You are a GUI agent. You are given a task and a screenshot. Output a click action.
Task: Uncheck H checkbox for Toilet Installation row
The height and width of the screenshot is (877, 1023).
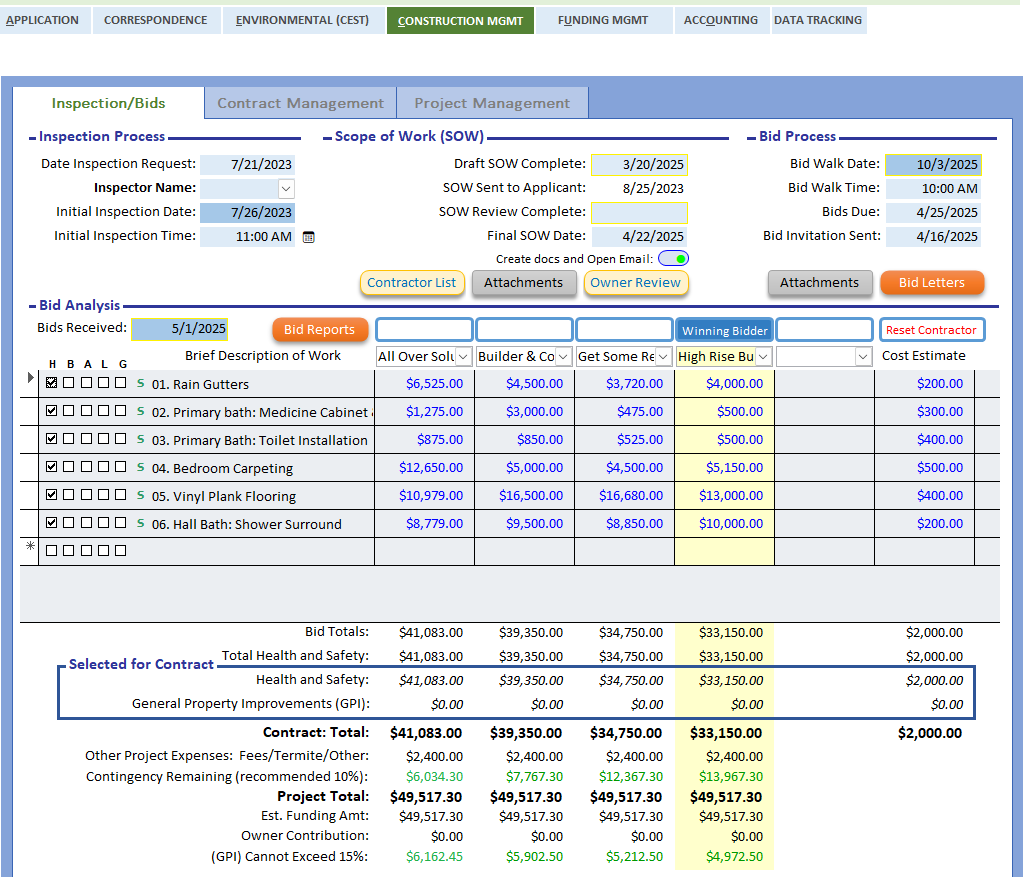pyautogui.click(x=52, y=439)
